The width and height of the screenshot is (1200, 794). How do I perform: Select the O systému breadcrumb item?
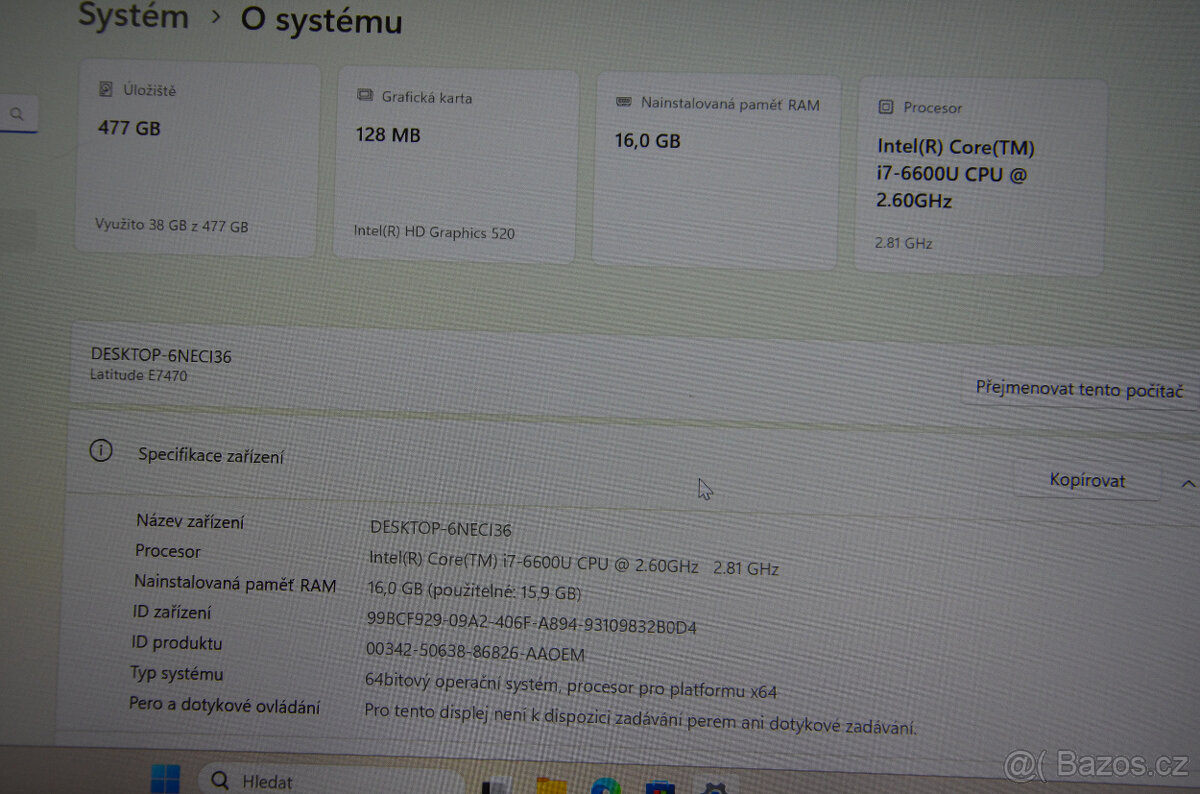click(x=320, y=21)
